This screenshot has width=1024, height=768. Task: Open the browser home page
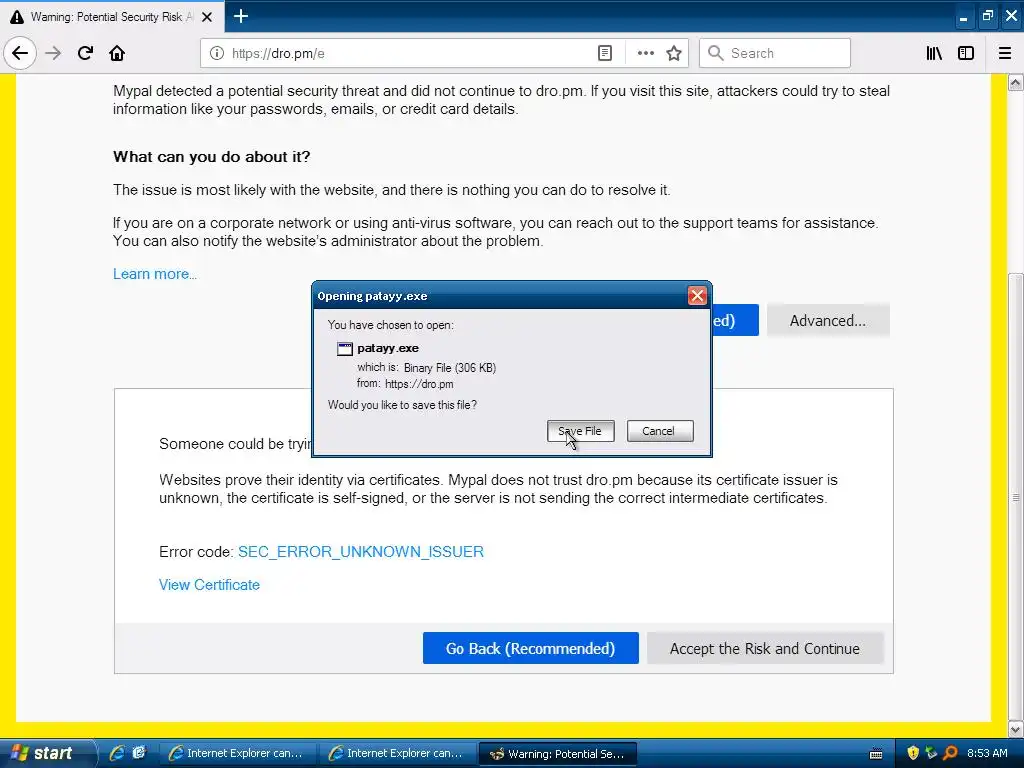coord(117,53)
